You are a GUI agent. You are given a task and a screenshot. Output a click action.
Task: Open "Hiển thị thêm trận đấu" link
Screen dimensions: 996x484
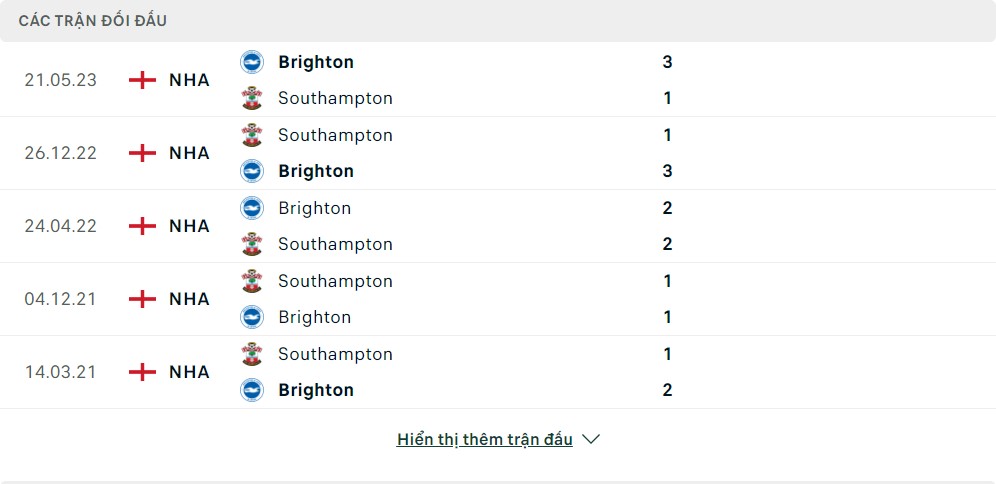[x=485, y=439]
